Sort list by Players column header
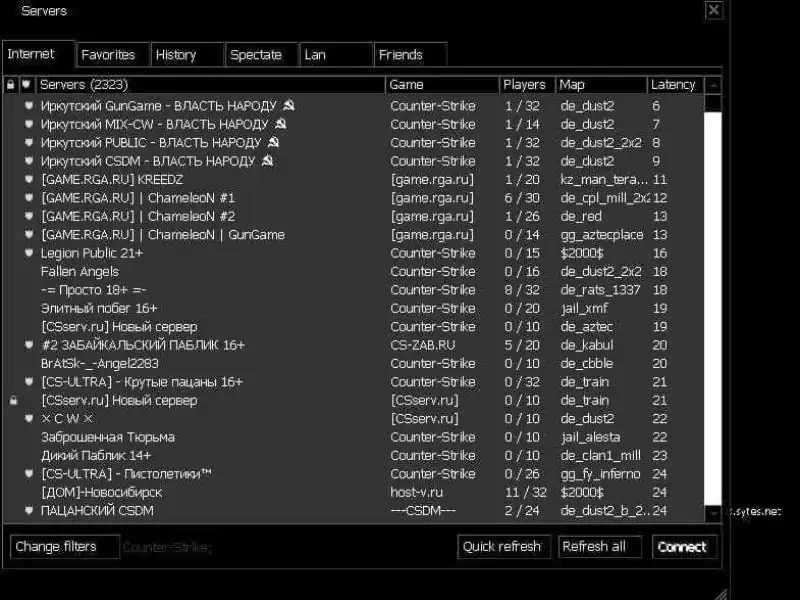The width and height of the screenshot is (800, 600). point(527,85)
